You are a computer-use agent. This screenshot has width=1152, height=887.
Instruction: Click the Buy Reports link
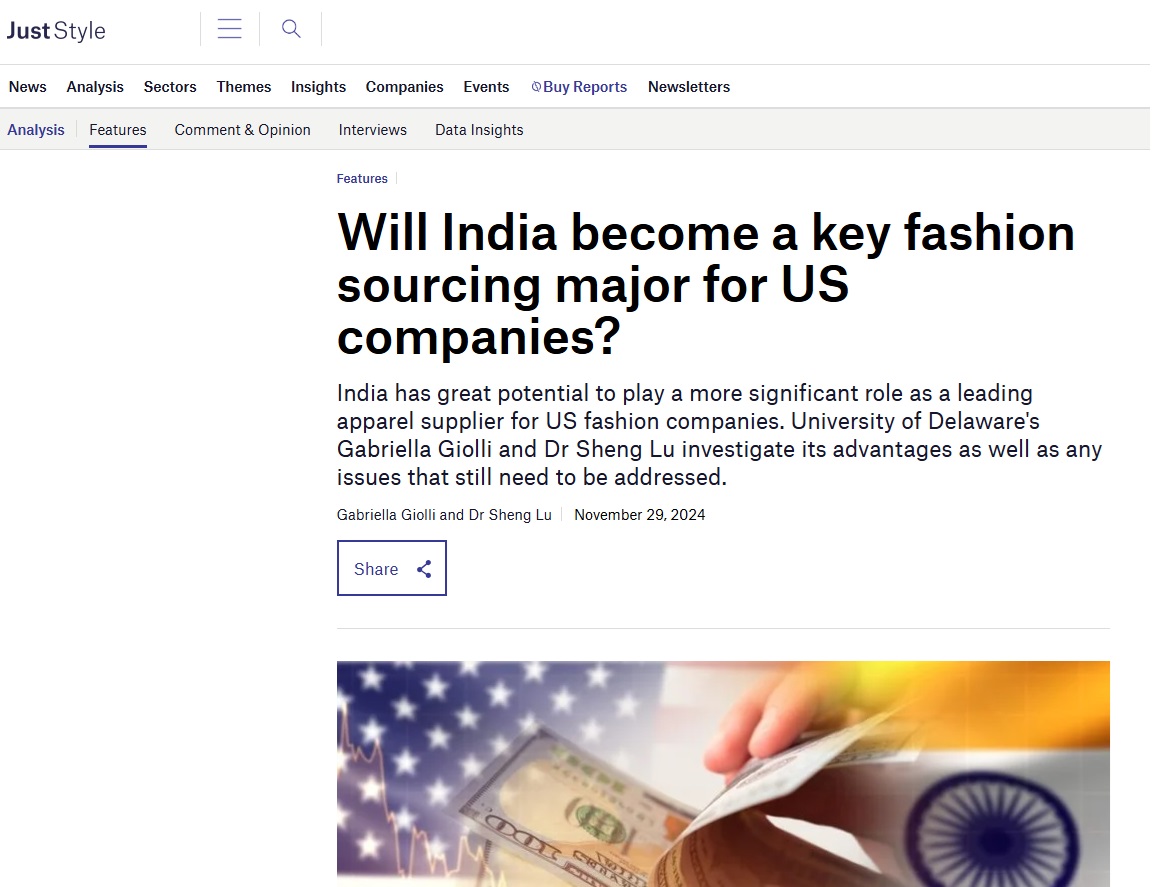(x=579, y=87)
